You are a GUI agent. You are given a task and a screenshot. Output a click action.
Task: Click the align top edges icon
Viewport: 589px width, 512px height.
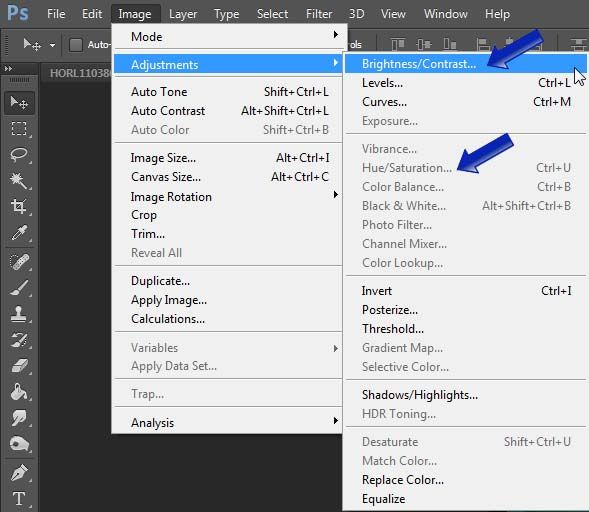pos(398,44)
